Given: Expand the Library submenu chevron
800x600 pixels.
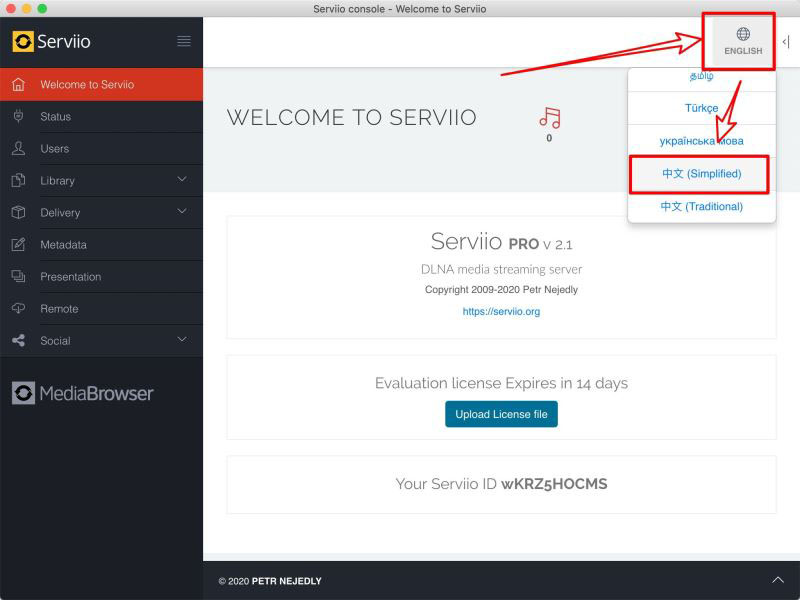Looking at the screenshot, I should (182, 179).
